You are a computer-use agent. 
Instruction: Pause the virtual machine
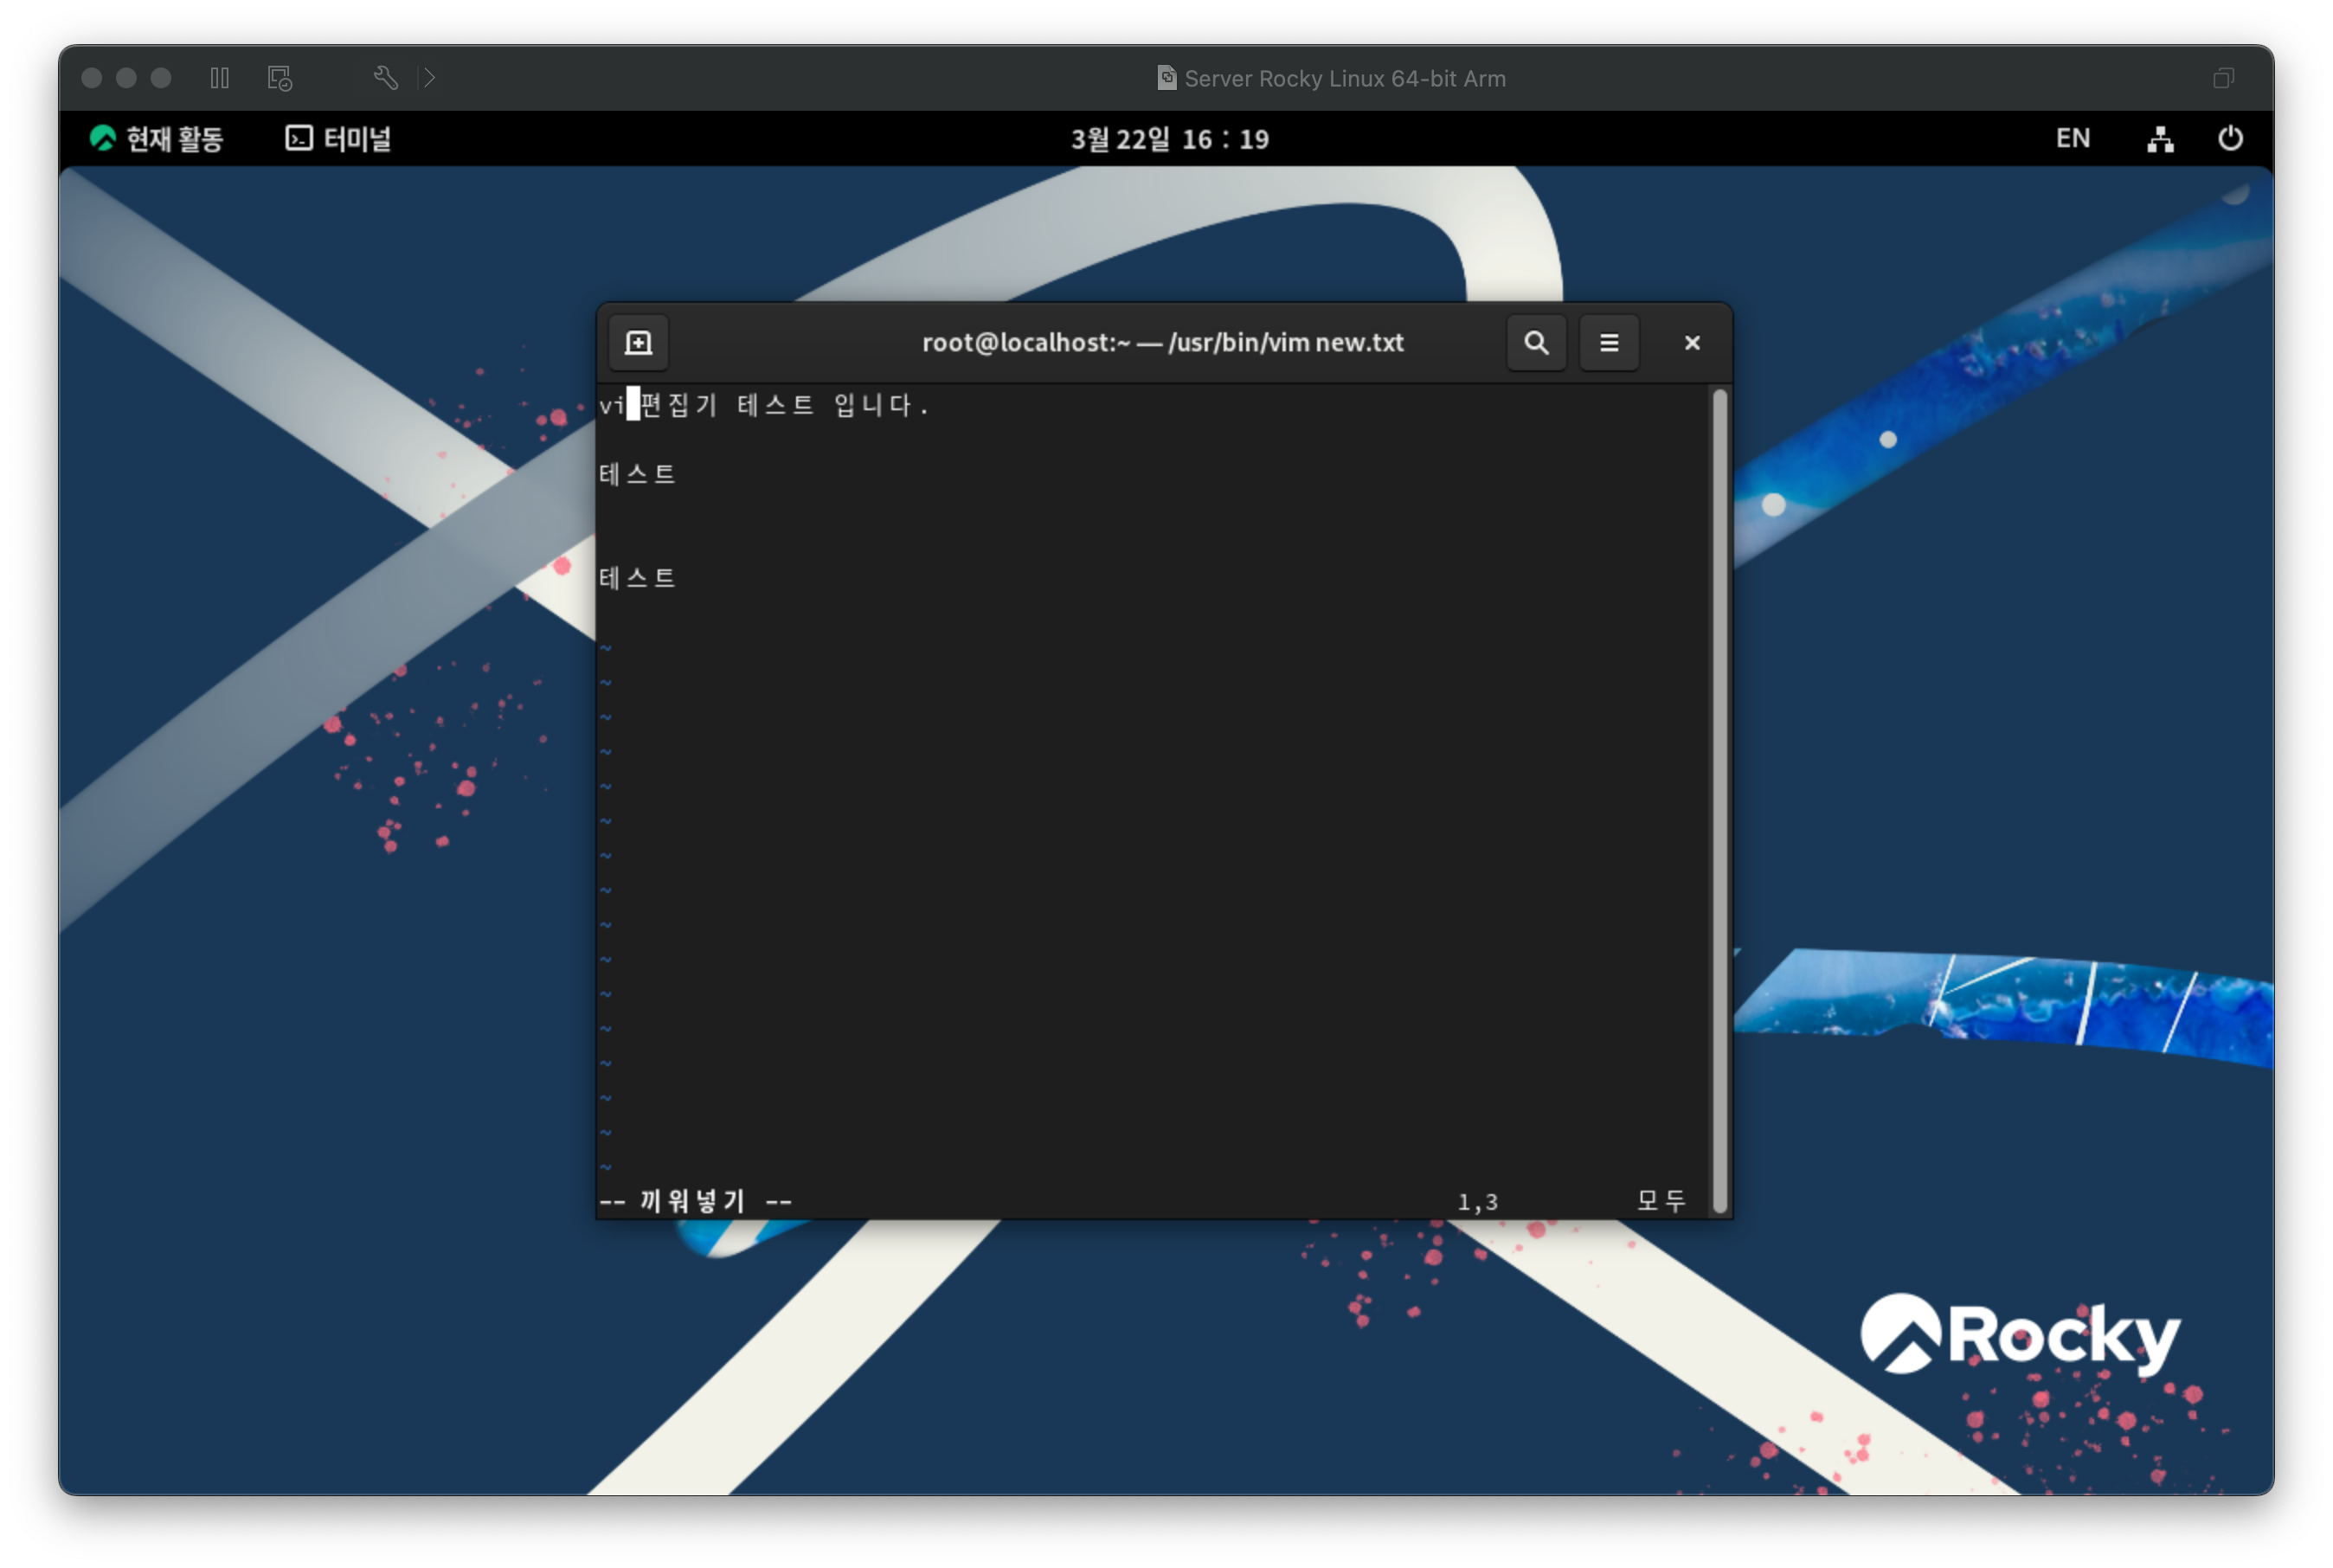pyautogui.click(x=220, y=78)
